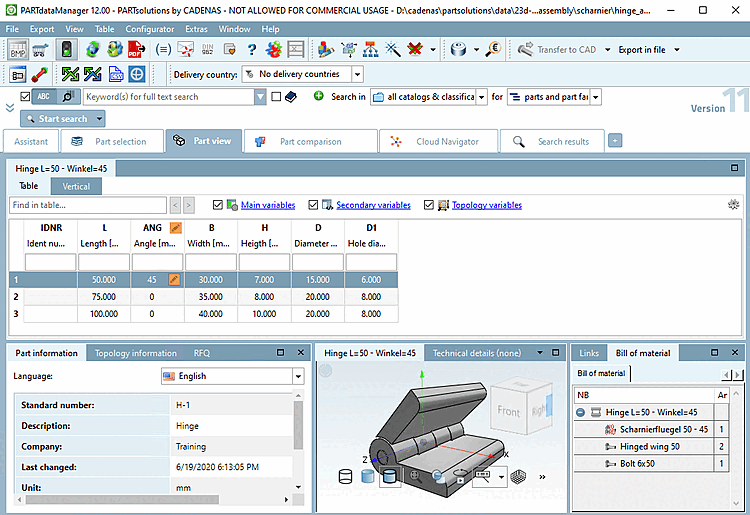Uncheck the Secondary variables checkbox
Screen dimensions: 750x515
[x=314, y=205]
